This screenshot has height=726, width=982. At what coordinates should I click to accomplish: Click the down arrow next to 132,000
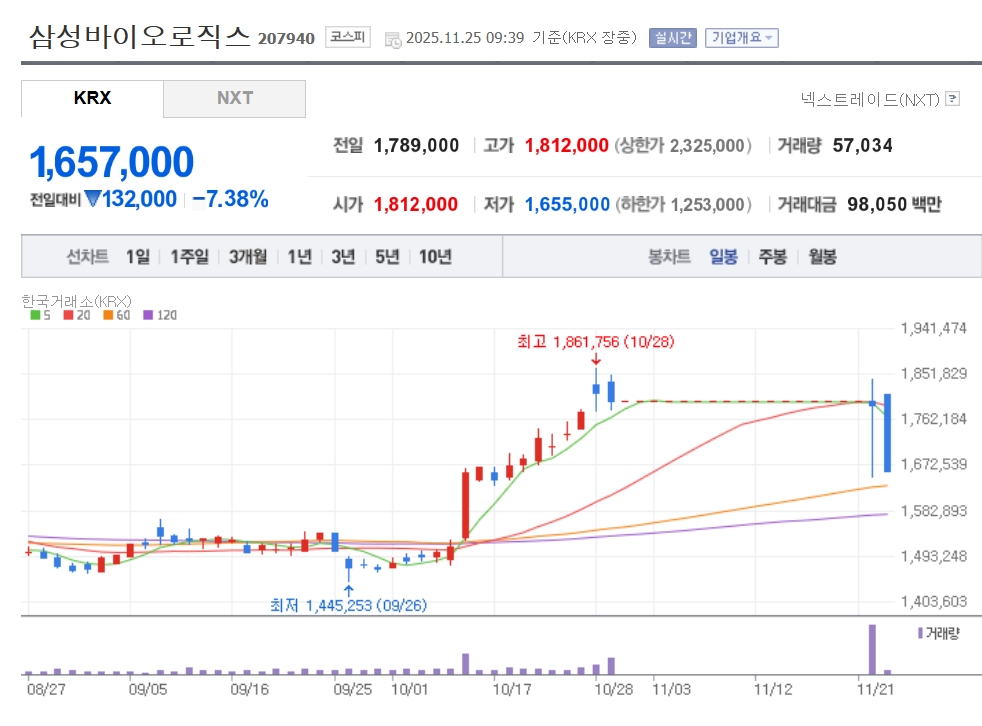tap(92, 199)
